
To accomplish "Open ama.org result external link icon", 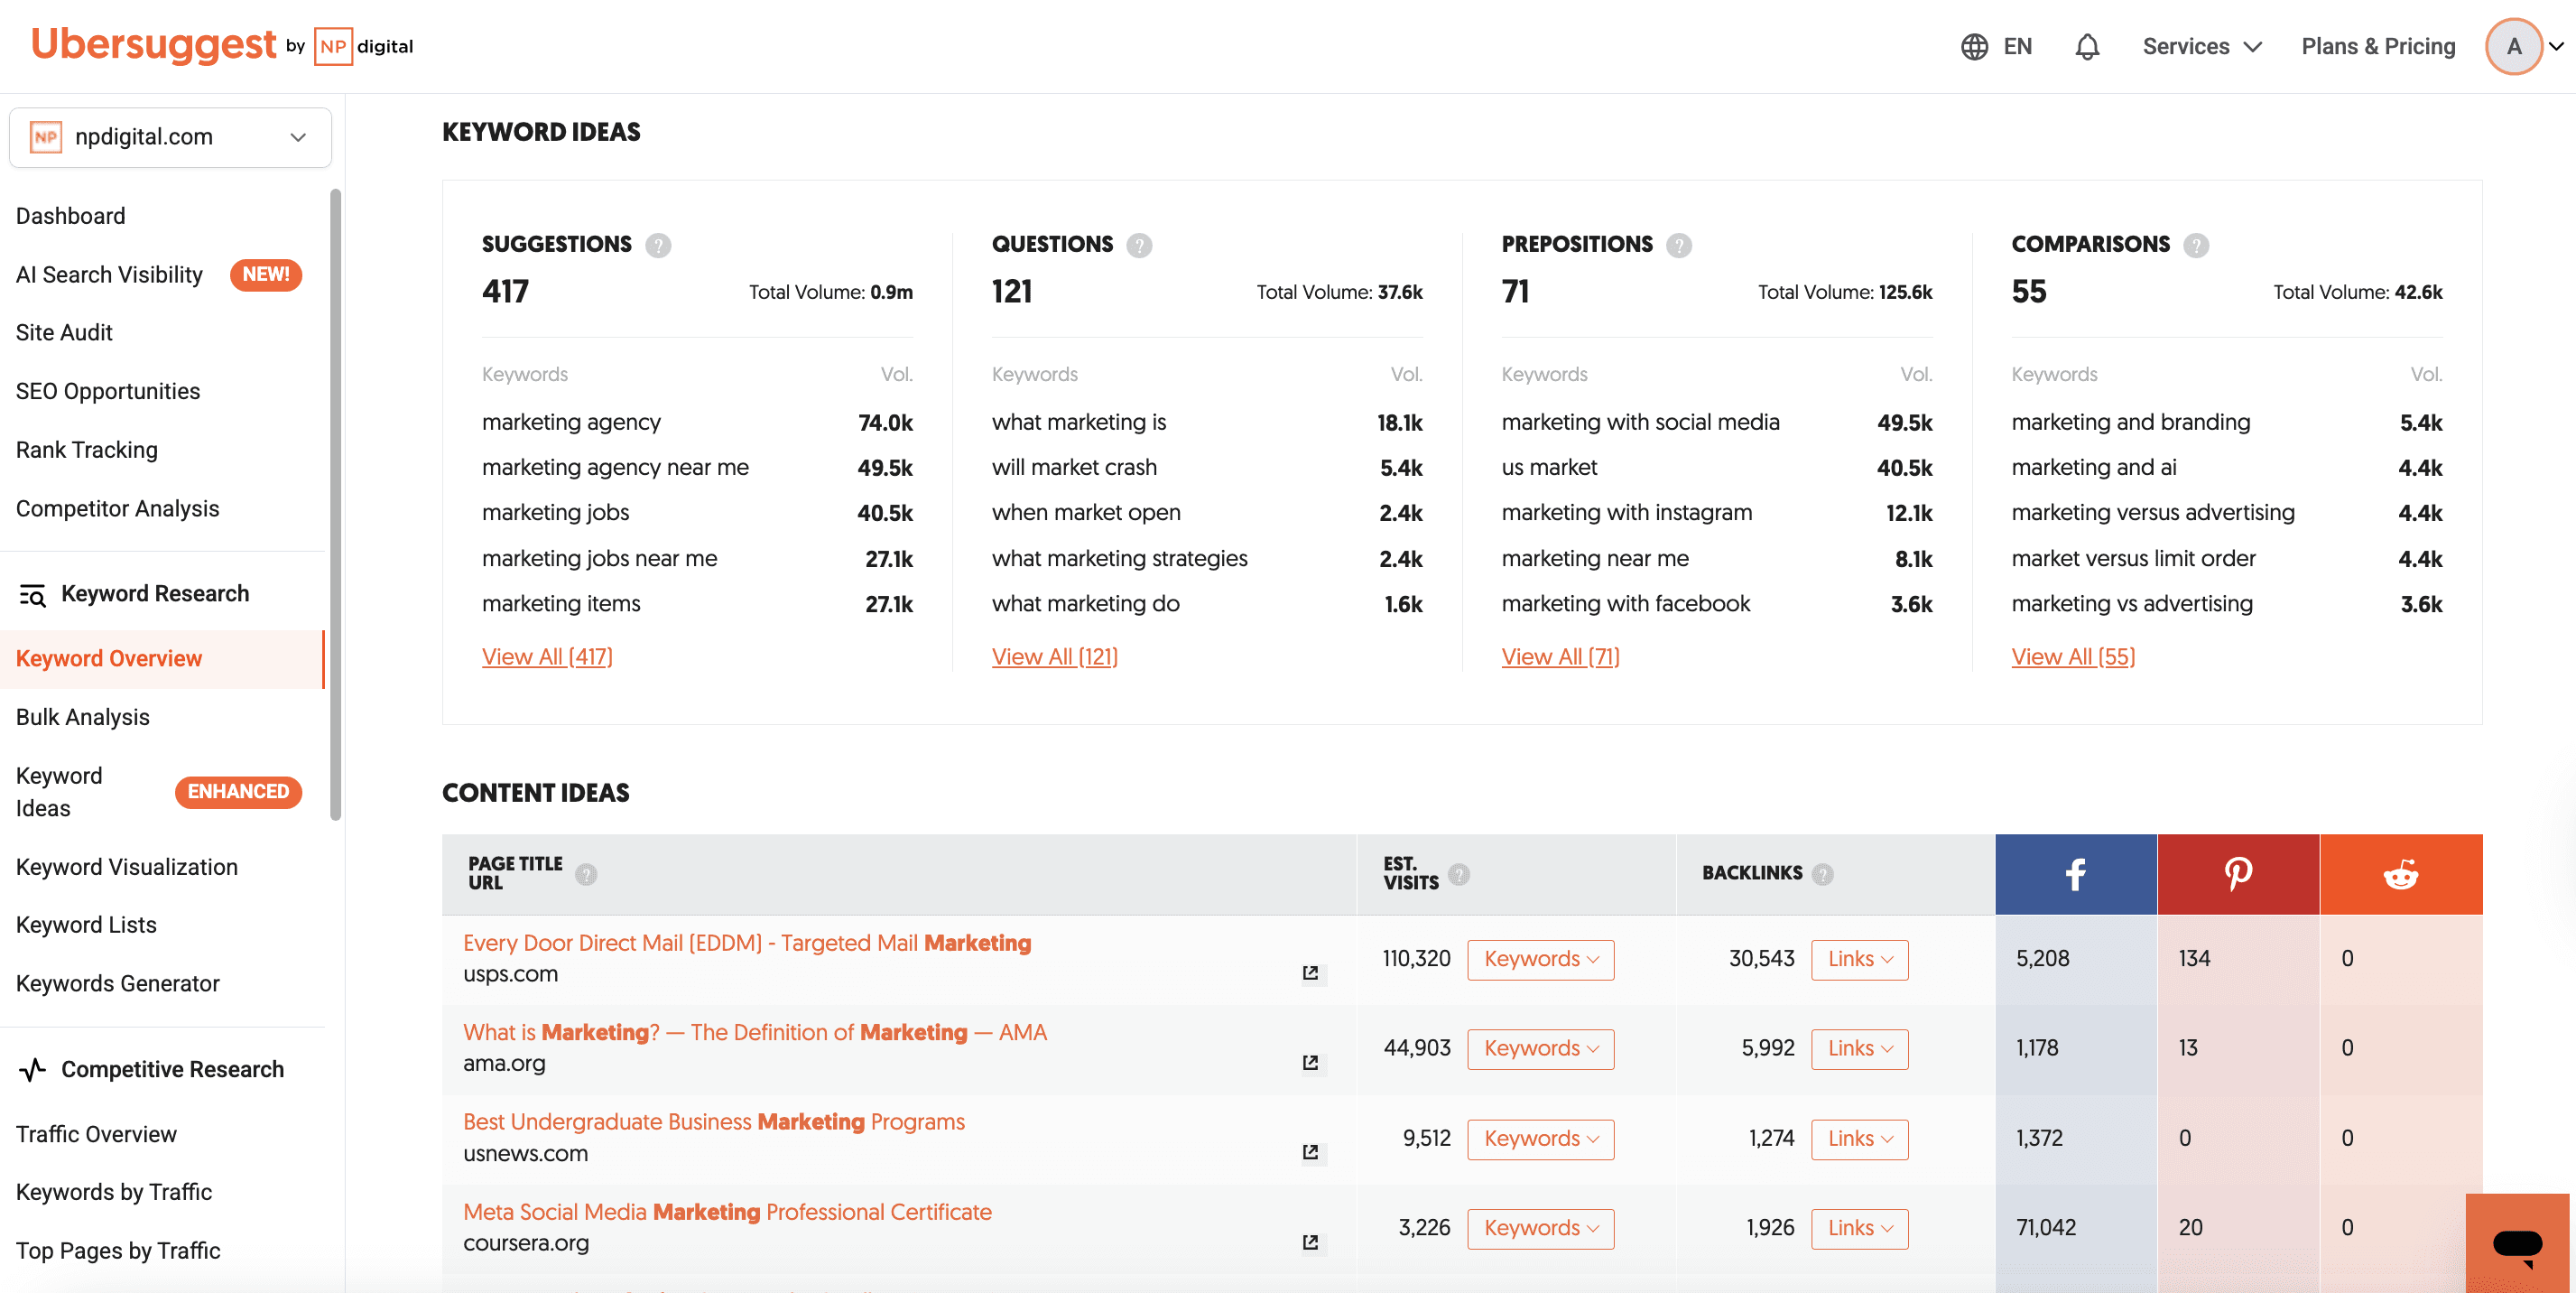I will click(1310, 1062).
